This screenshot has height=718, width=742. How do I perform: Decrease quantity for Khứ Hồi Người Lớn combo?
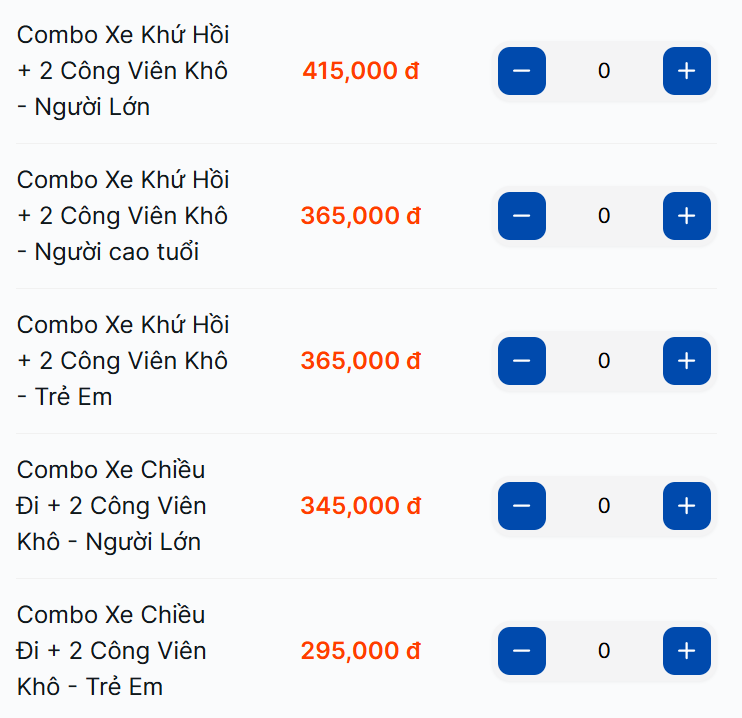pos(522,71)
